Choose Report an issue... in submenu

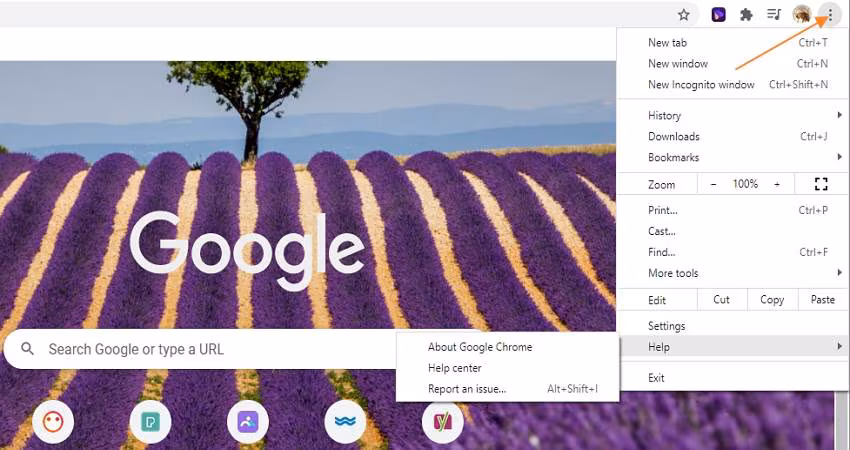[507, 389]
